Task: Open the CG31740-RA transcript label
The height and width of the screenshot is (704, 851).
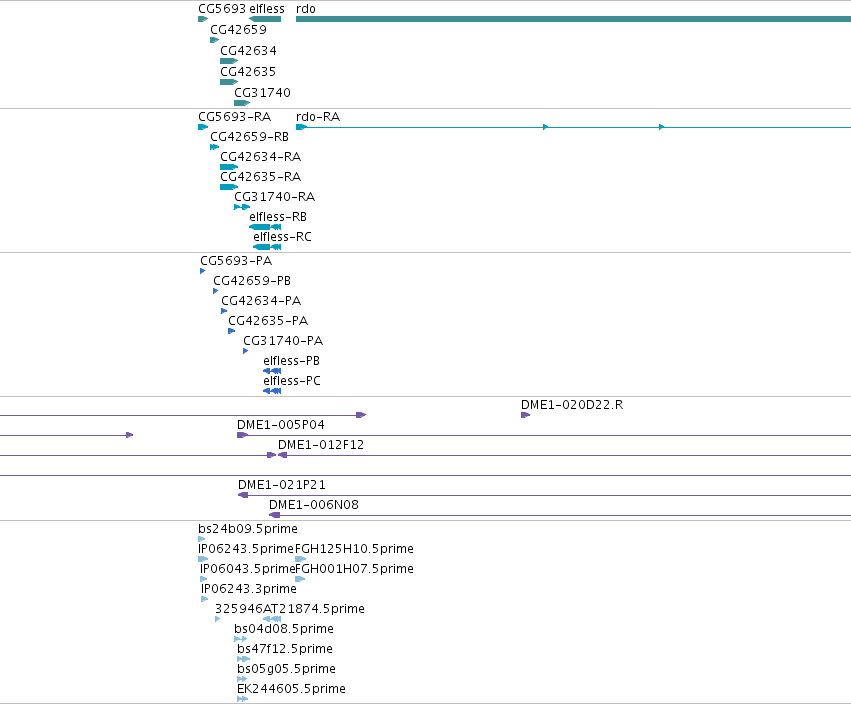Action: point(275,197)
